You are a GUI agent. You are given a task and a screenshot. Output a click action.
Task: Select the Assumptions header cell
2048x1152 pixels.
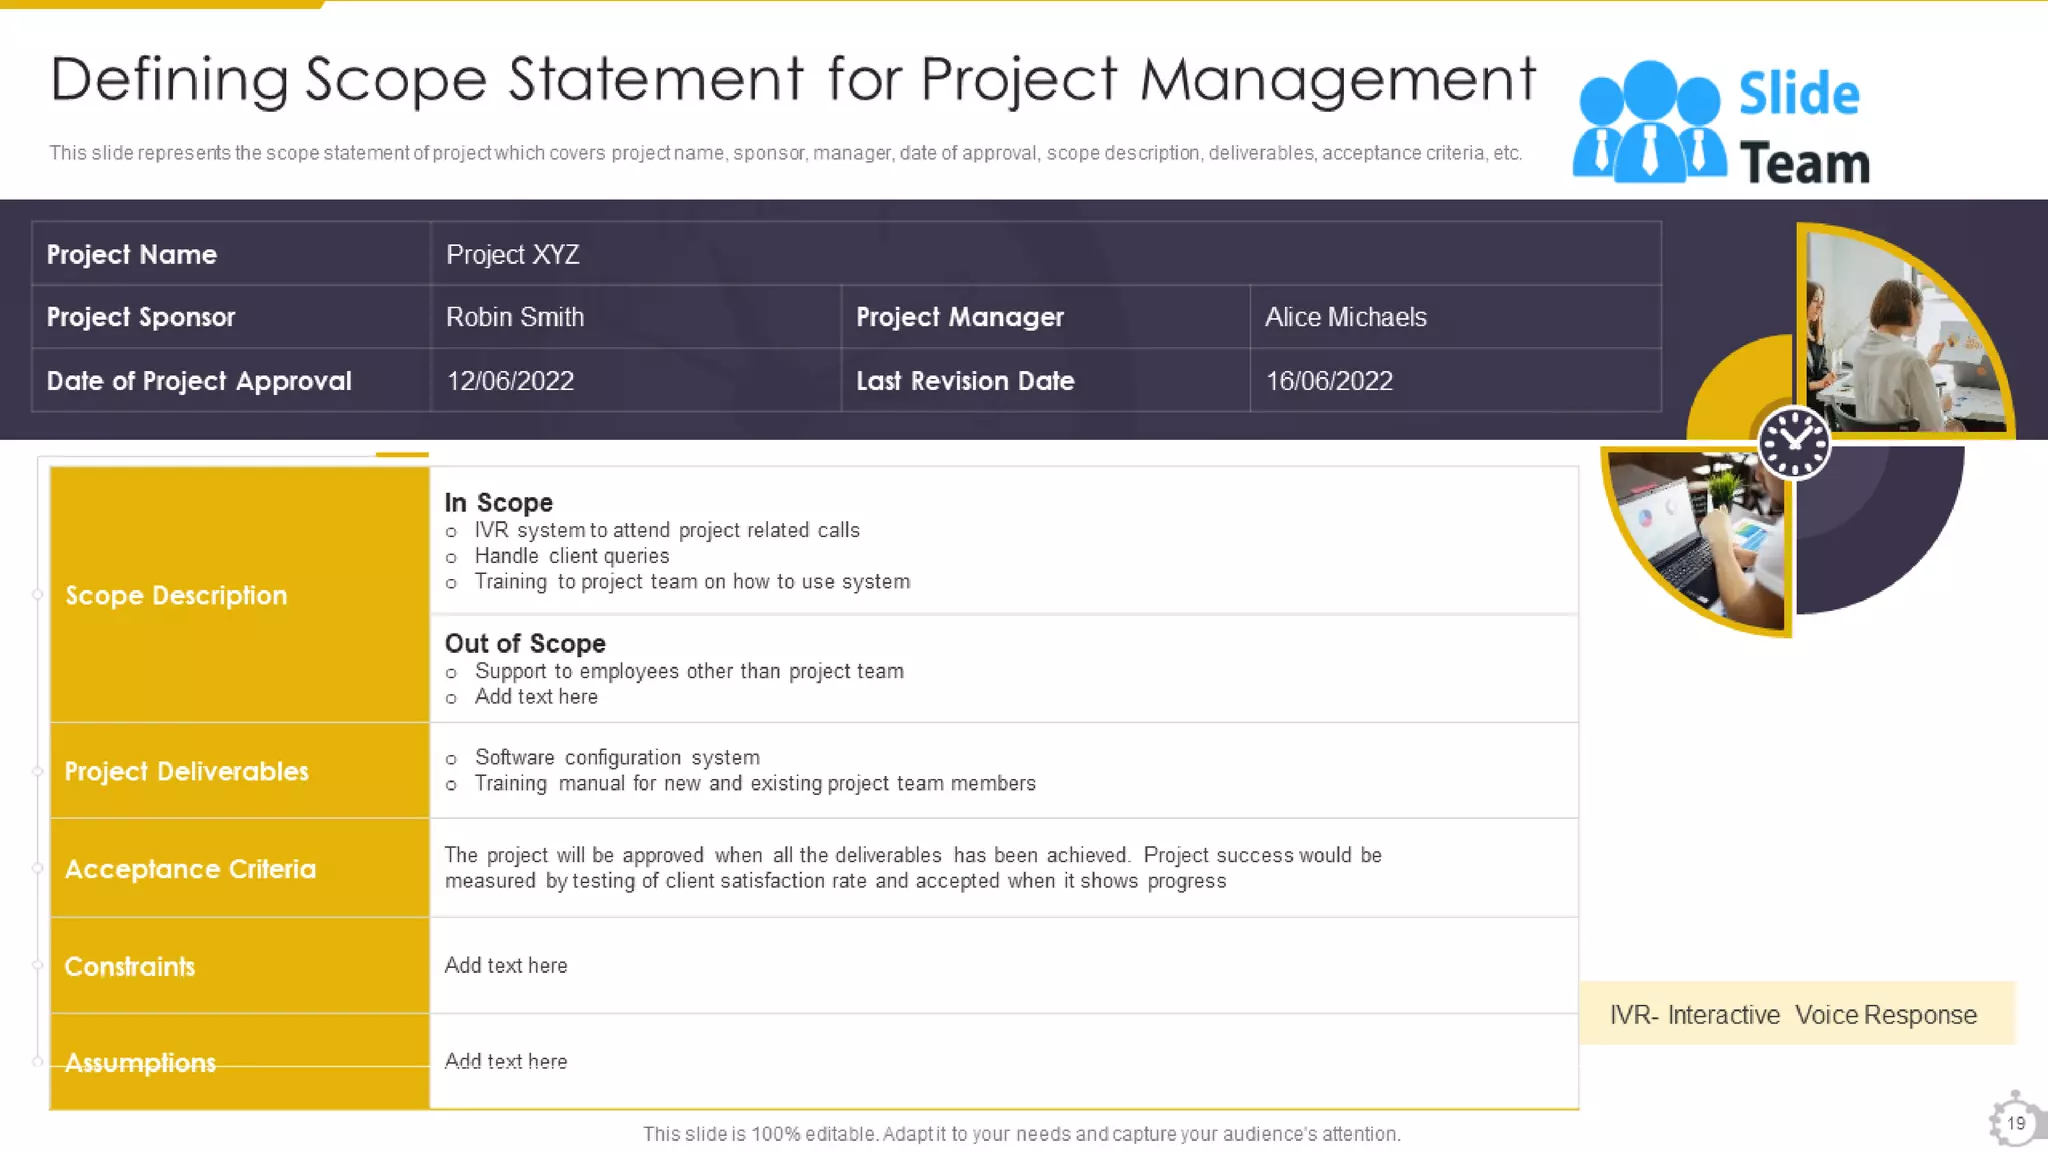[240, 1062]
